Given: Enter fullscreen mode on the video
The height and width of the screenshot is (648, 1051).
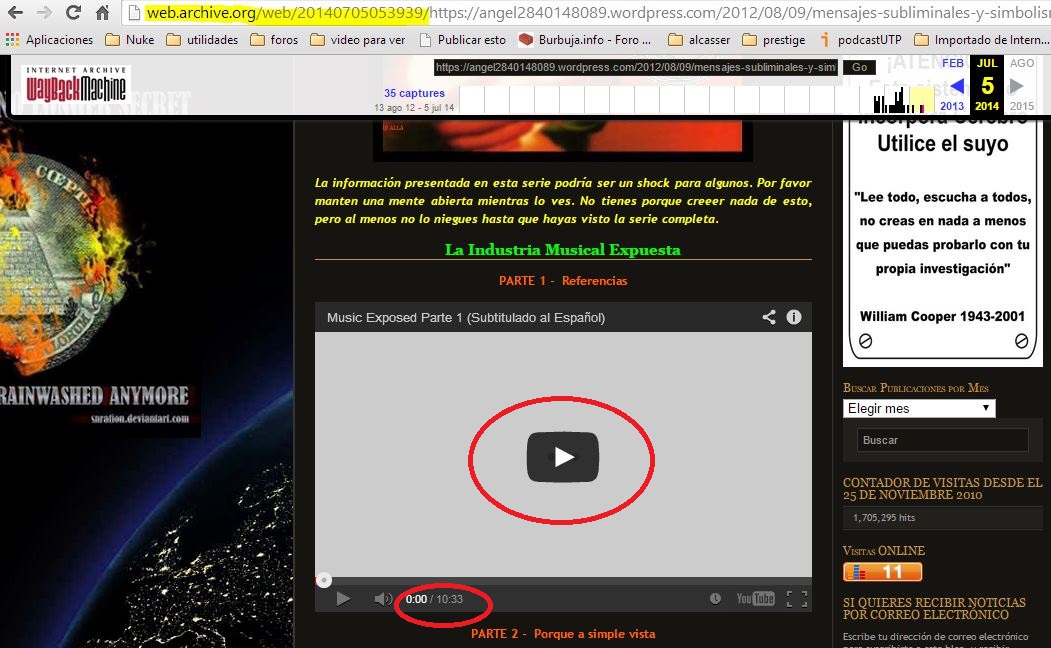Looking at the screenshot, I should click(x=796, y=599).
